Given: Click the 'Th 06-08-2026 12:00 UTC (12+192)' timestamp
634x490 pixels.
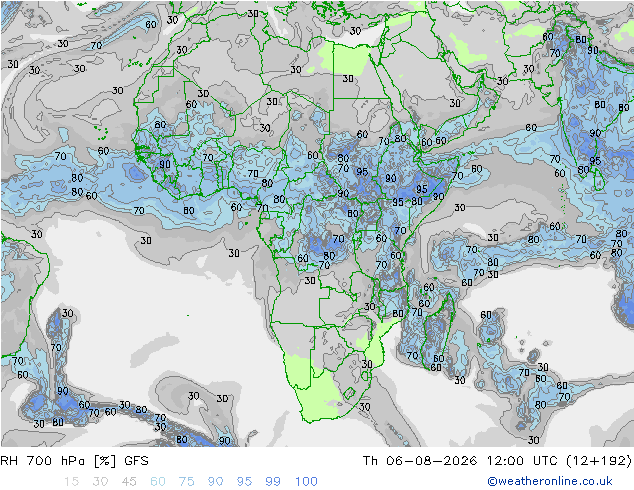Looking at the screenshot, I should point(497,461).
